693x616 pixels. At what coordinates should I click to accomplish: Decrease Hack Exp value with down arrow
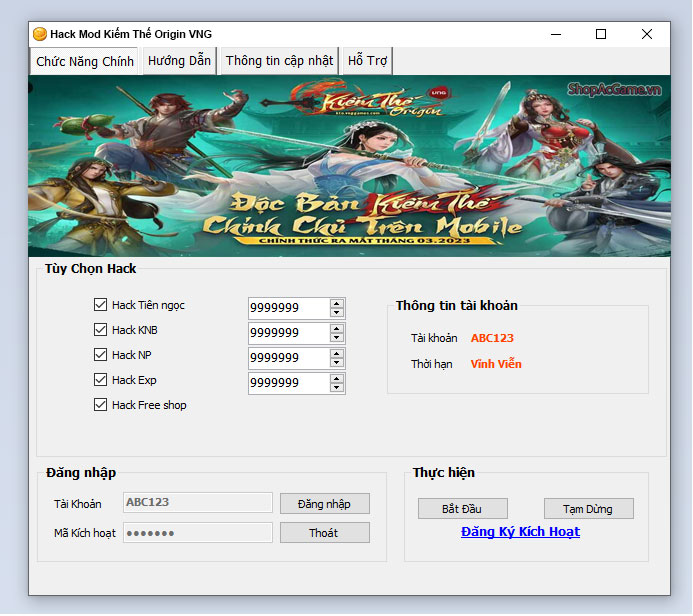(x=337, y=388)
